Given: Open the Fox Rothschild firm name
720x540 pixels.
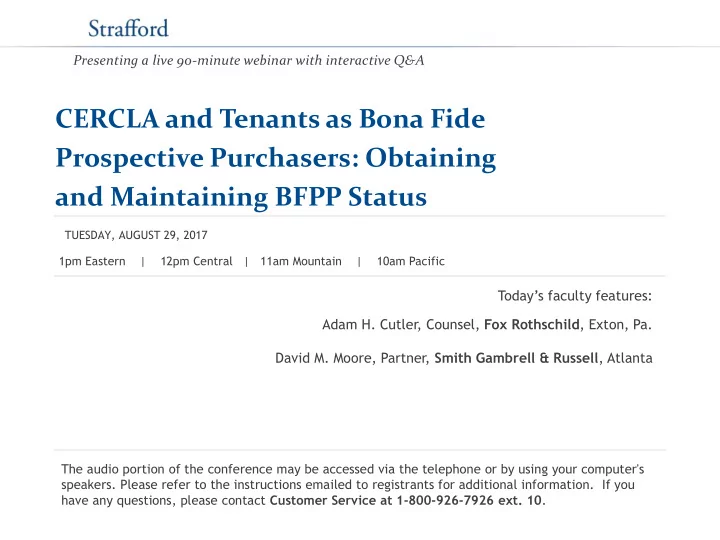Looking at the screenshot, I should click(532, 325).
